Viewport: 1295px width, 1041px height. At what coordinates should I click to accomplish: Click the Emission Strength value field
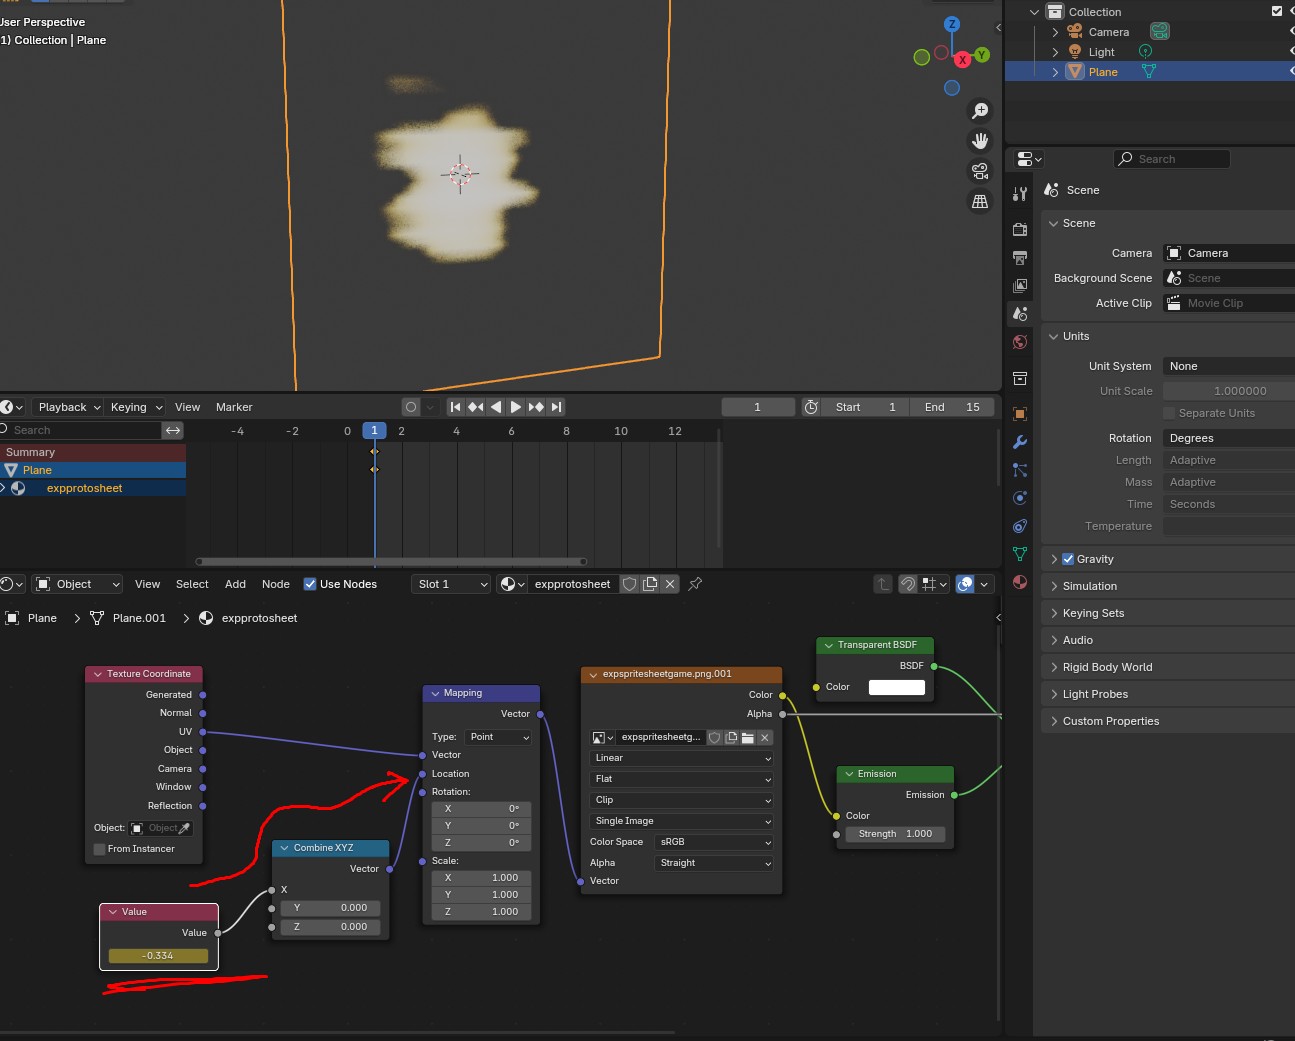click(x=895, y=834)
